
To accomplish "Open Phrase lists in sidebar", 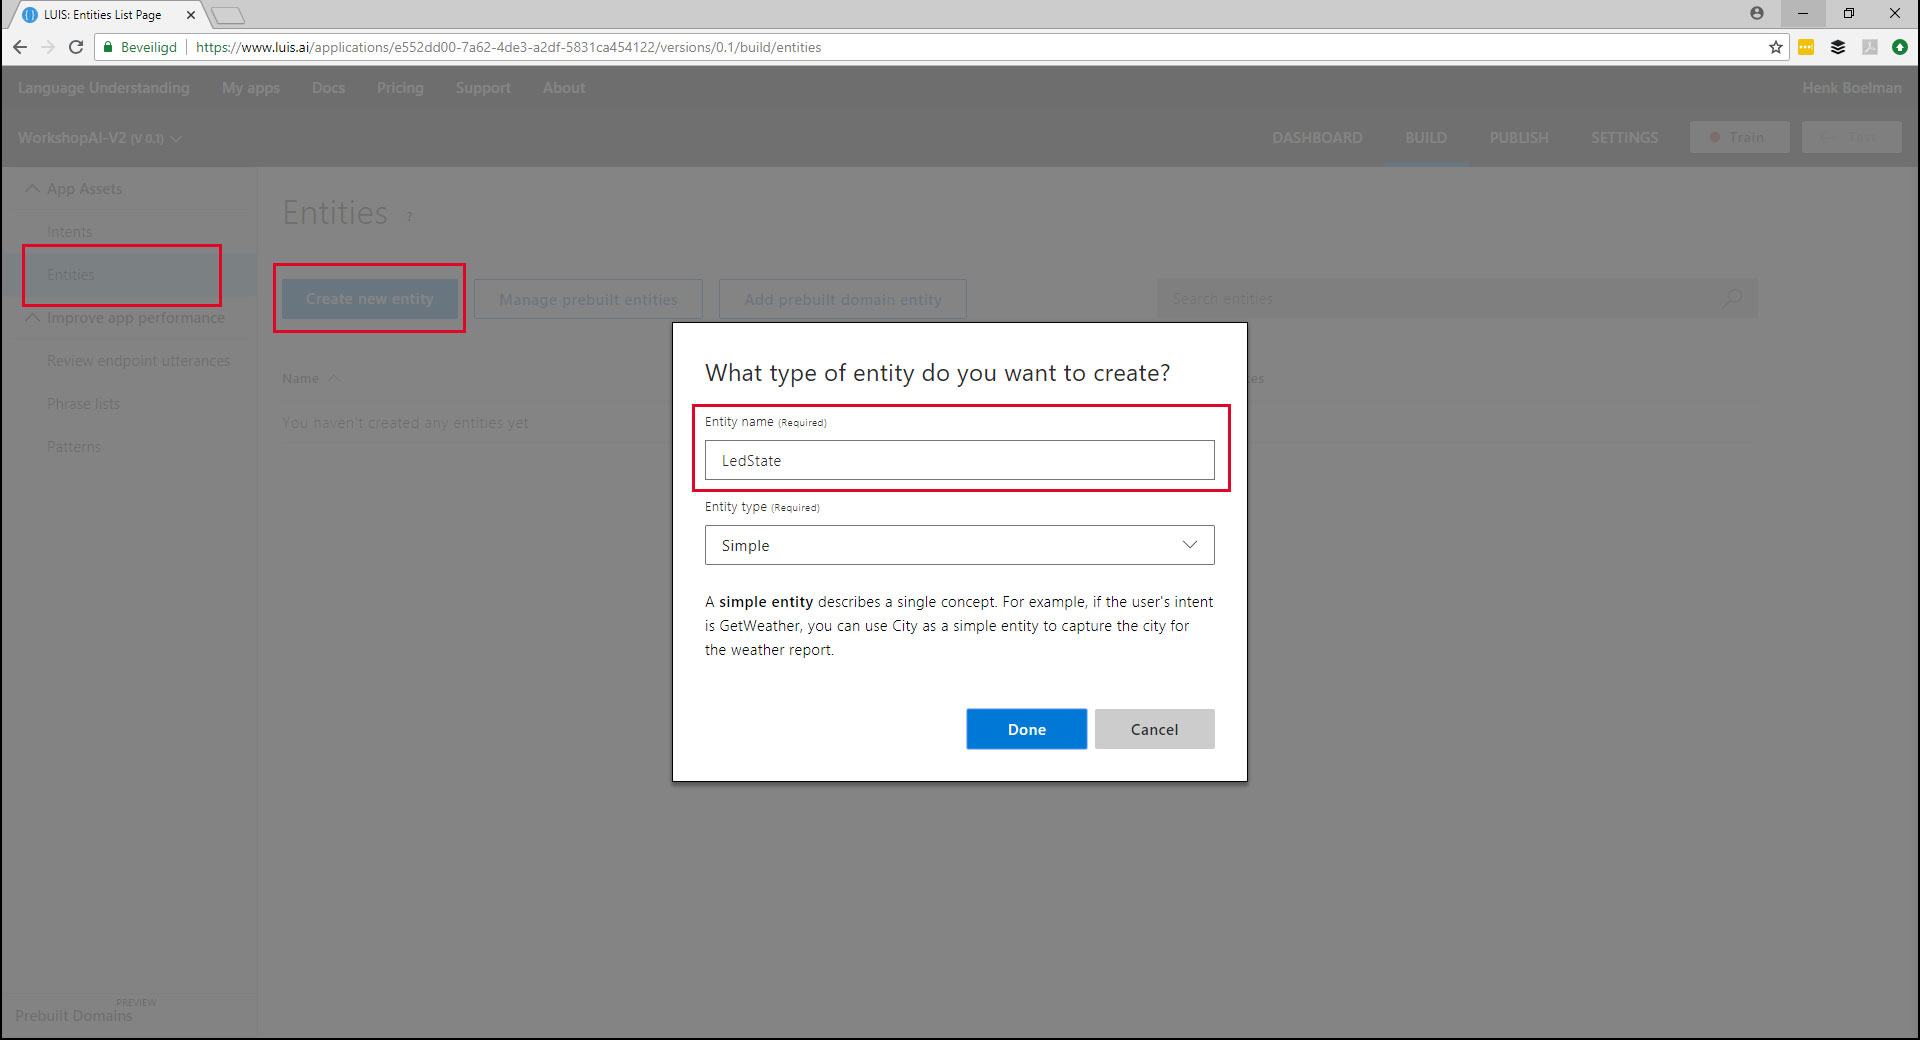I will (x=83, y=404).
